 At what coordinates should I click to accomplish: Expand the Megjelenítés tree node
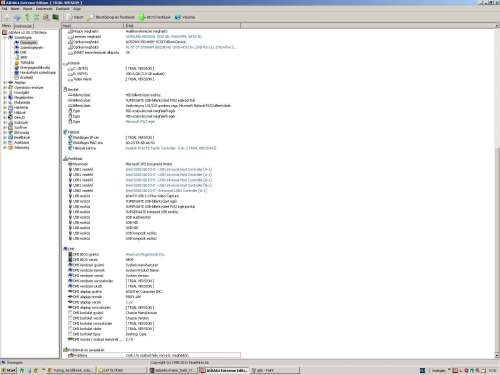point(5,97)
